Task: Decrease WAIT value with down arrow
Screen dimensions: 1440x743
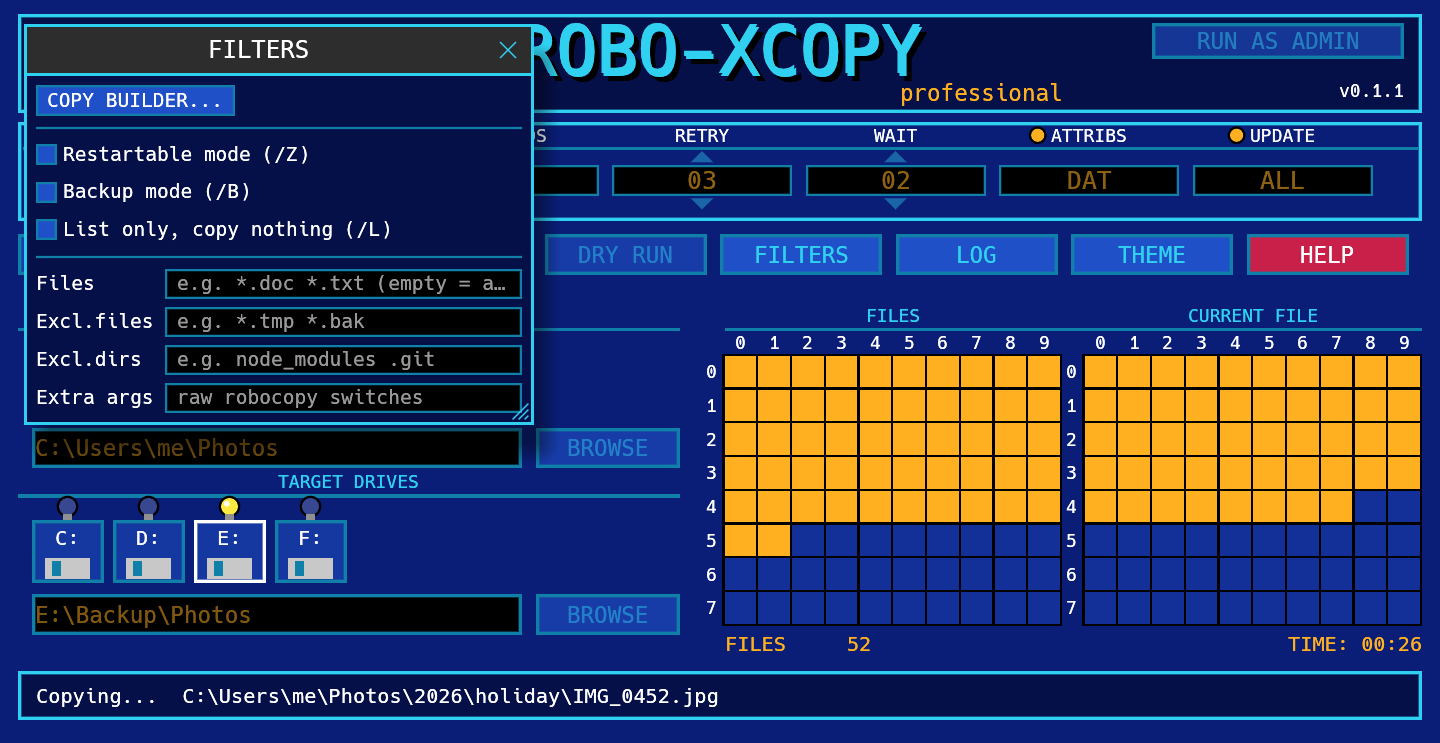Action: (896, 204)
